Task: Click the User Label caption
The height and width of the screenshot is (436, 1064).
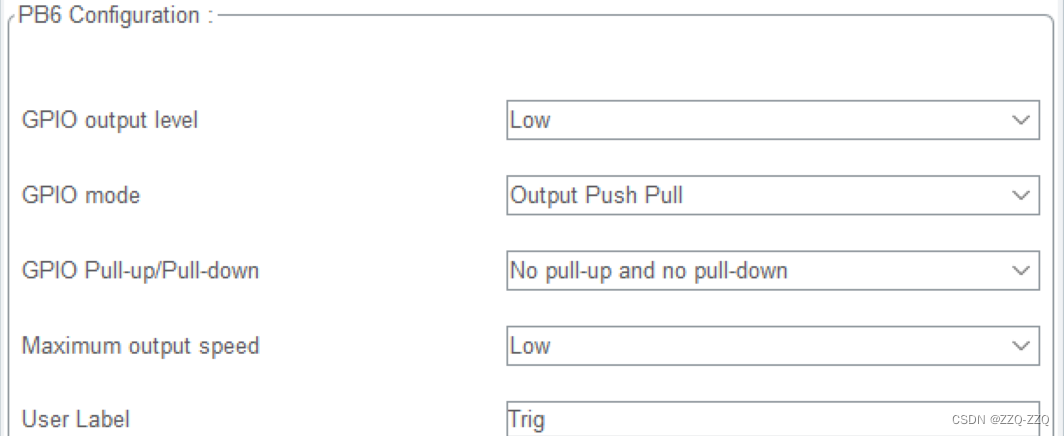Action: click(x=75, y=419)
